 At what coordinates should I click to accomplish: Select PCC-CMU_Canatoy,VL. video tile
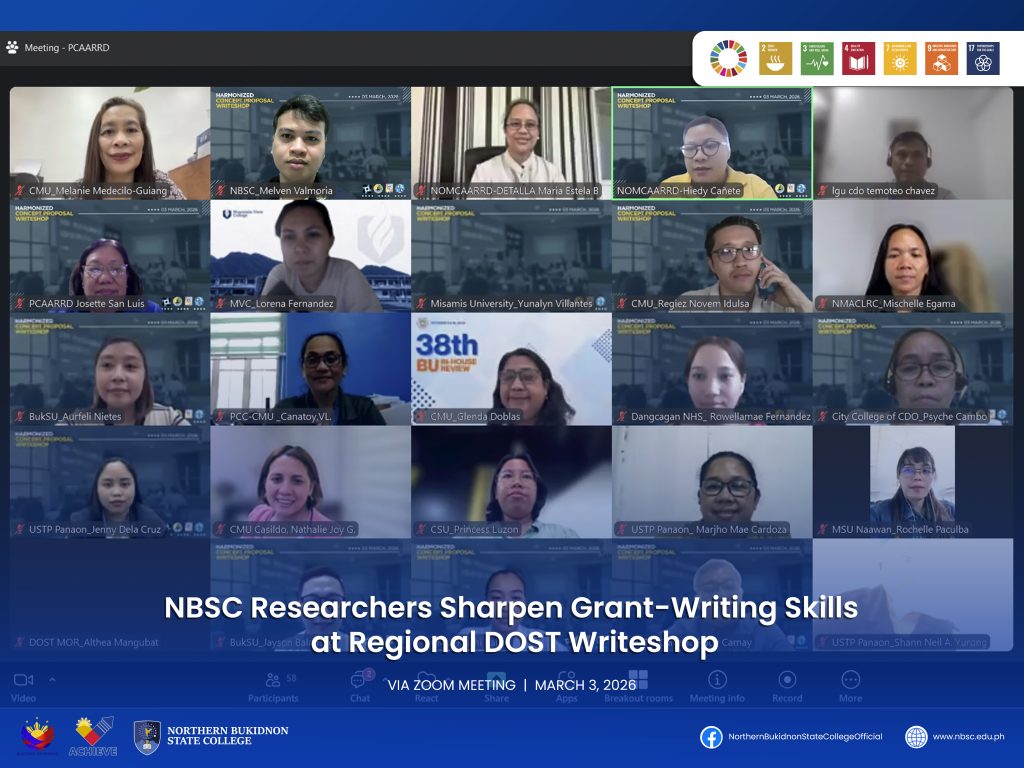[x=310, y=369]
